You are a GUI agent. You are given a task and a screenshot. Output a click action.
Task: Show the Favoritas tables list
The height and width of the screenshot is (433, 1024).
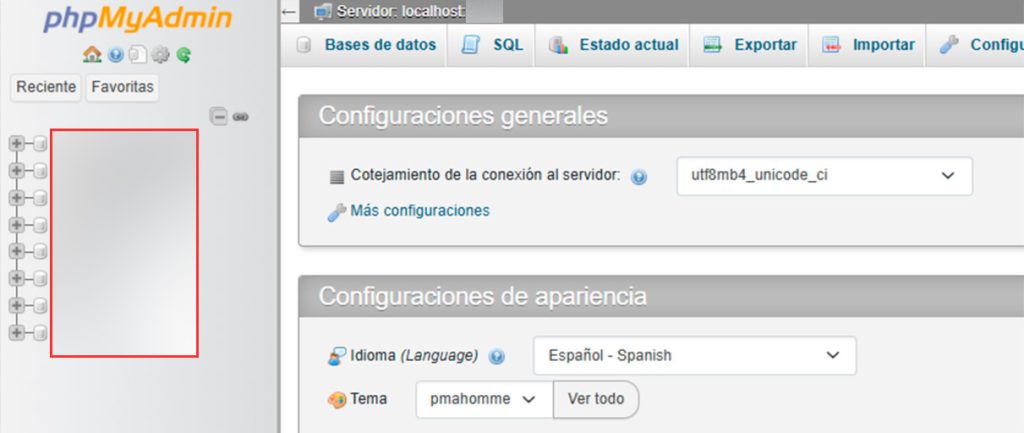(x=123, y=87)
